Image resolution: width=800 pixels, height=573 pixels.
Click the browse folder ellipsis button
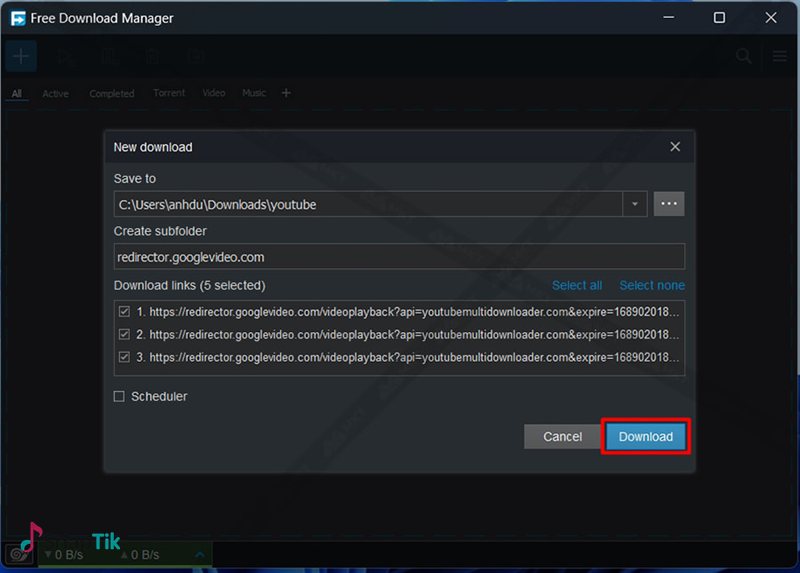669,204
